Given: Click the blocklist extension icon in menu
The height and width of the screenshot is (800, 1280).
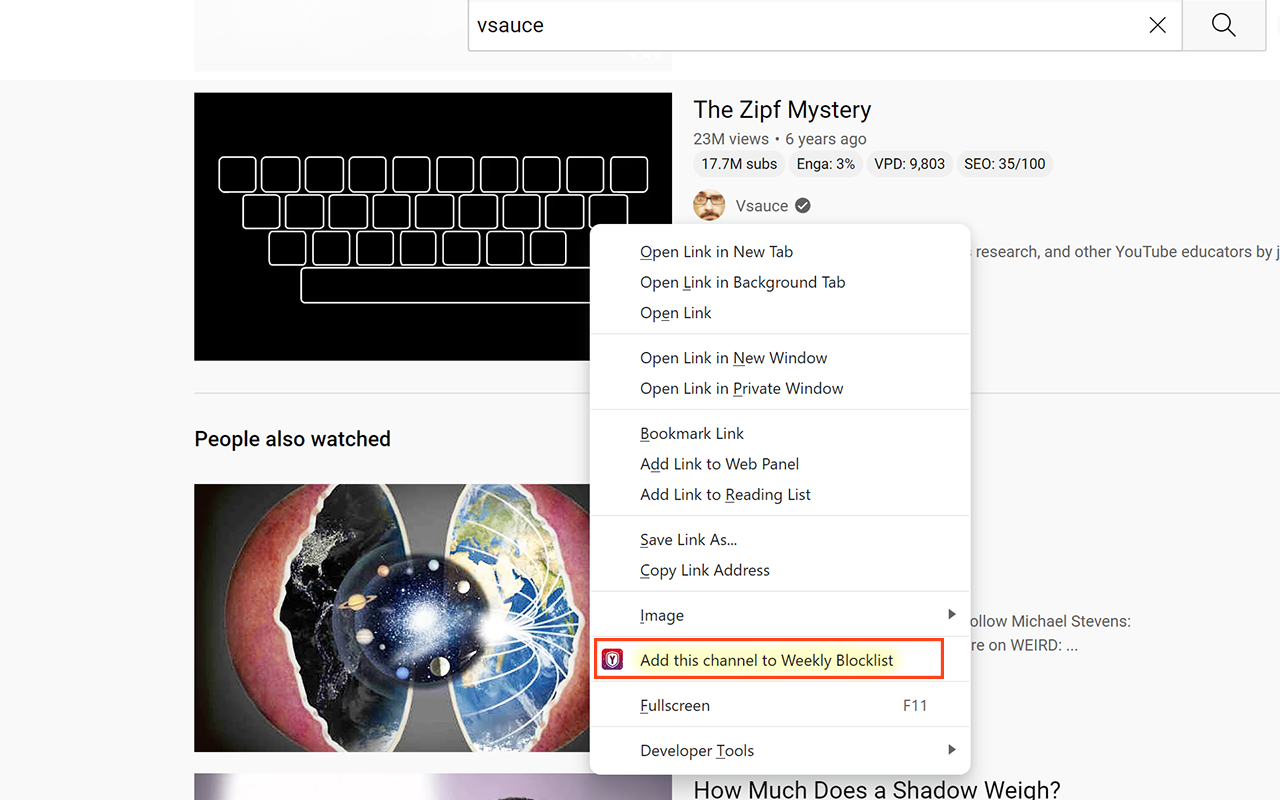Looking at the screenshot, I should pos(612,660).
